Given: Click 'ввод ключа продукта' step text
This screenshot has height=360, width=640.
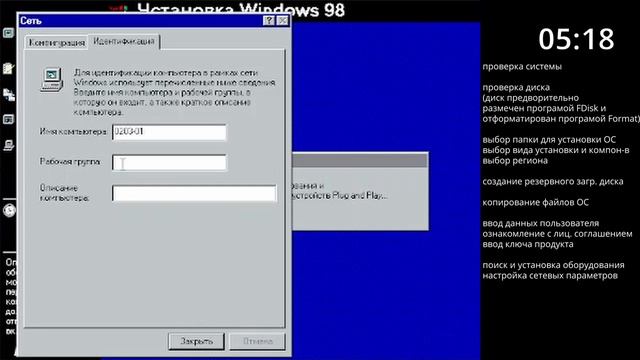Looking at the screenshot, I should [528, 244].
